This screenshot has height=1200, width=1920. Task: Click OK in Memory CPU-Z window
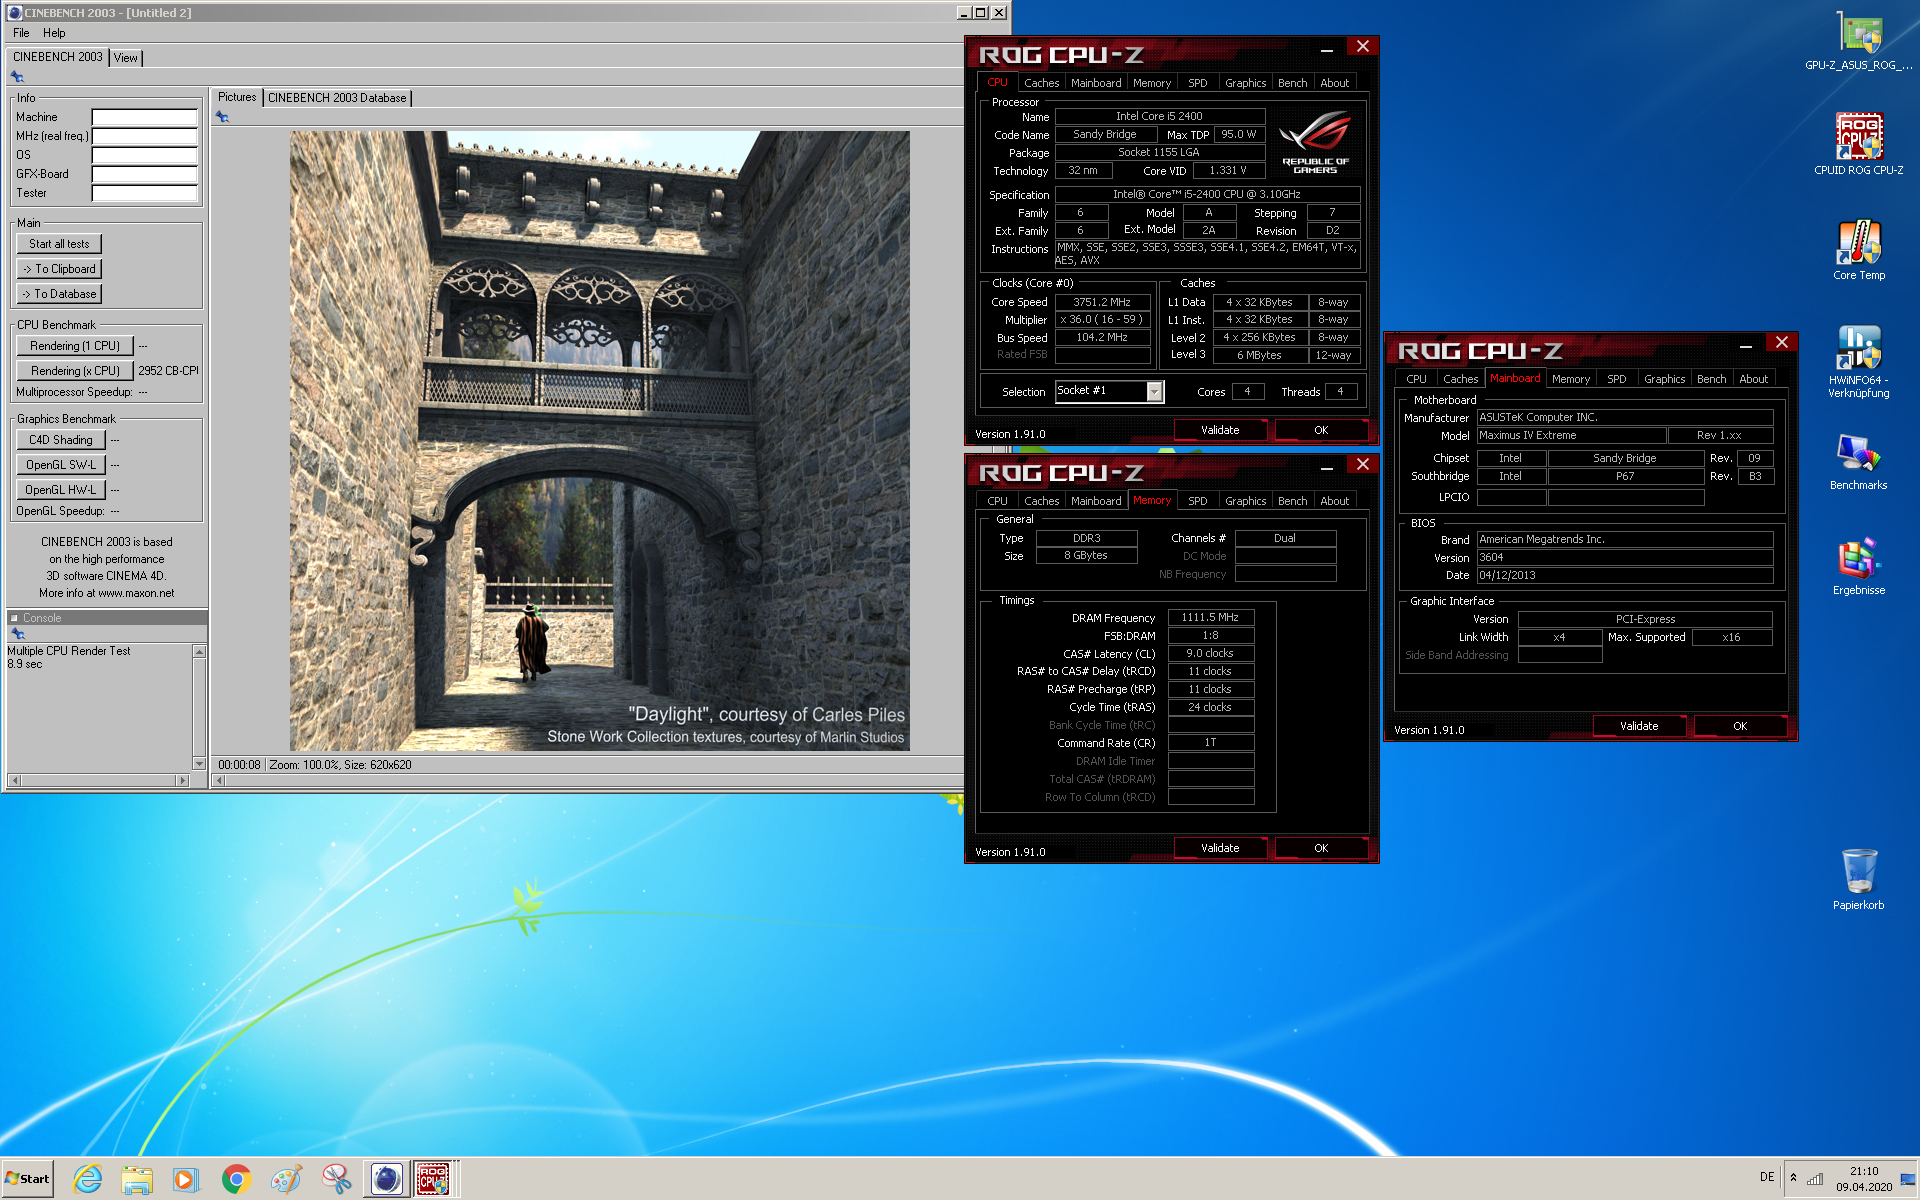[x=1321, y=848]
